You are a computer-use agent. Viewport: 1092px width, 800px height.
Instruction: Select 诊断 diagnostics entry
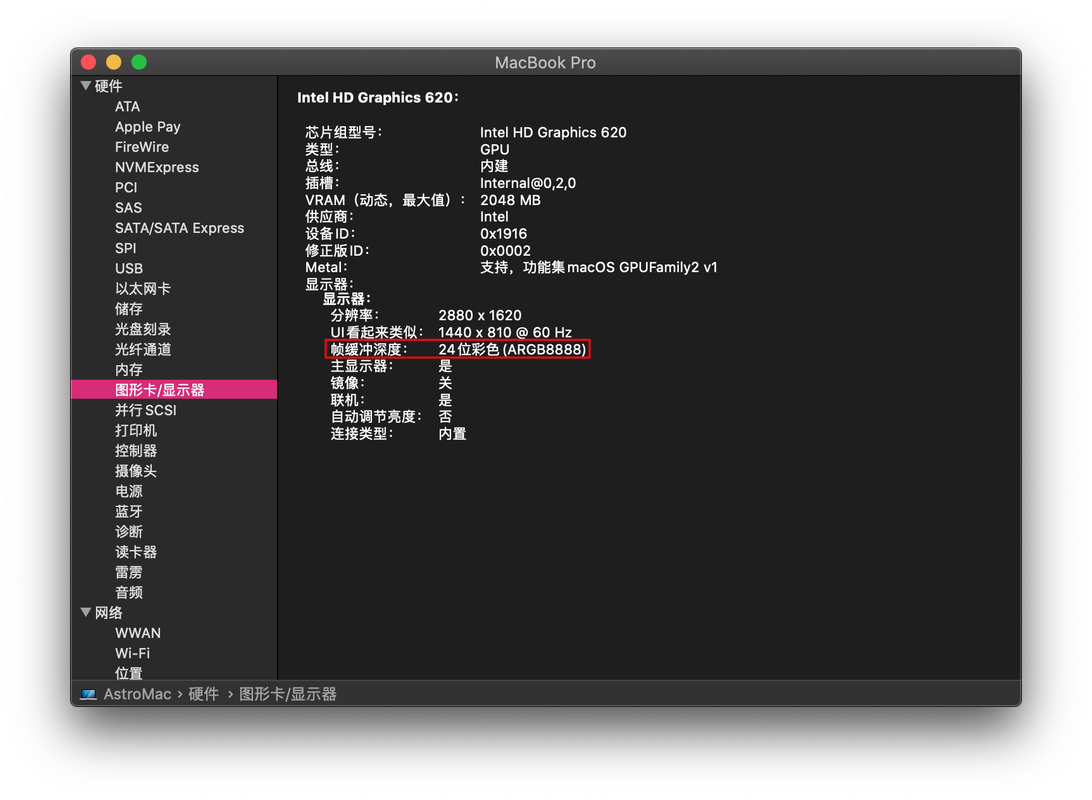pyautogui.click(x=129, y=531)
